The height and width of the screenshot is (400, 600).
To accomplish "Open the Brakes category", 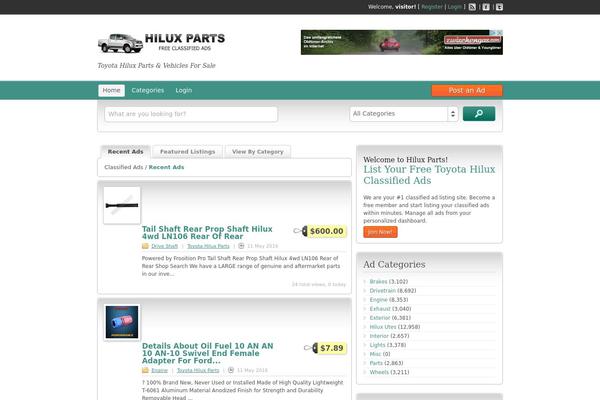I will click(378, 281).
